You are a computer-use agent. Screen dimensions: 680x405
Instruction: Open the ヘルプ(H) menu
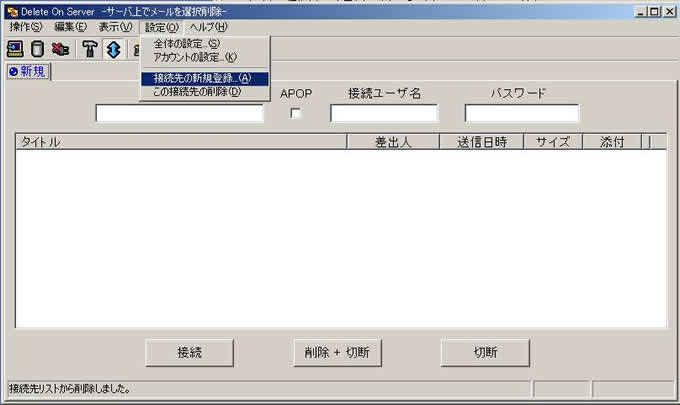208,27
